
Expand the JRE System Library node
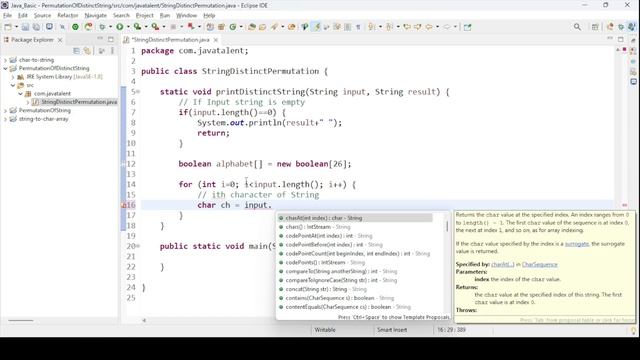click(x=13, y=77)
